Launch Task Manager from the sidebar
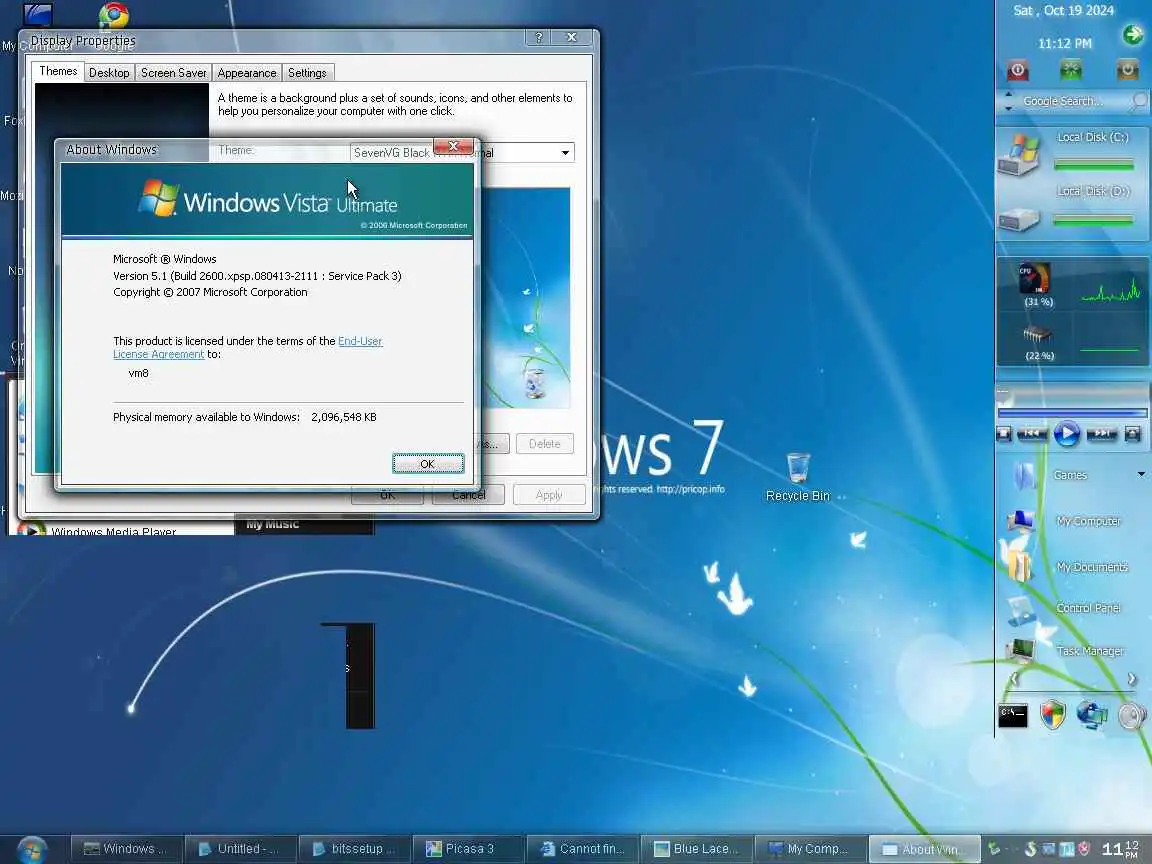 click(1020, 650)
